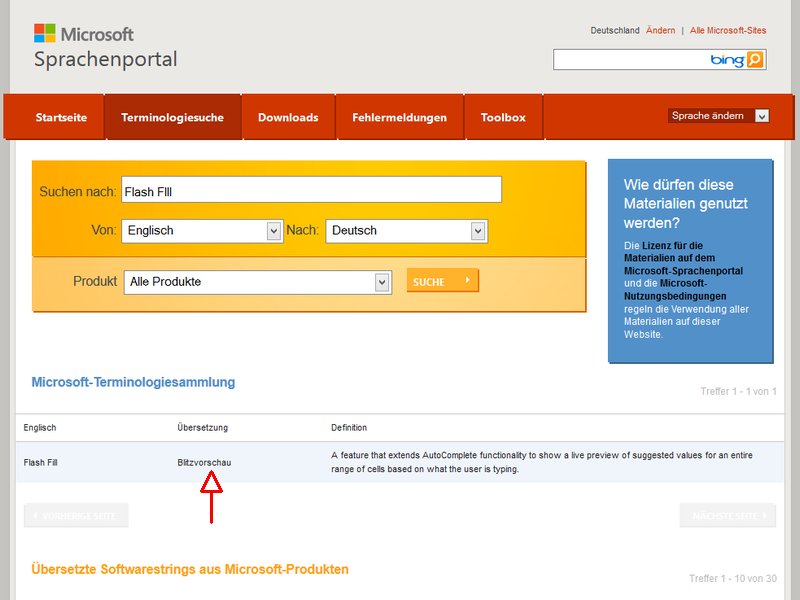Click the Übersetzung column header

tap(203, 428)
